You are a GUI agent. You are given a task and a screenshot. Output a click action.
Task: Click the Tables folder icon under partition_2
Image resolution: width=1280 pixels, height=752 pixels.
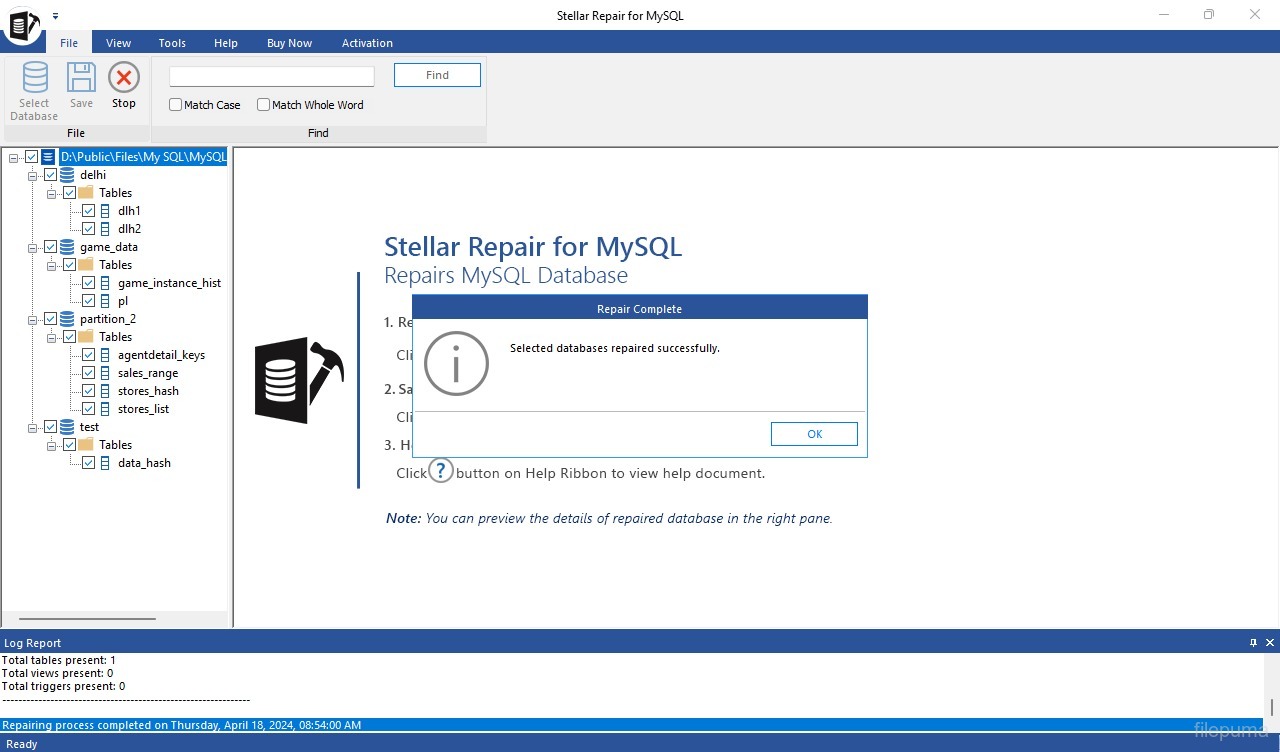click(86, 337)
